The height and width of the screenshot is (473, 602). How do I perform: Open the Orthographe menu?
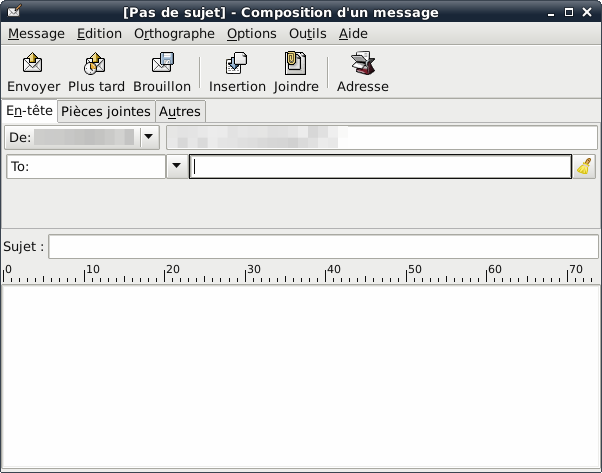click(174, 33)
